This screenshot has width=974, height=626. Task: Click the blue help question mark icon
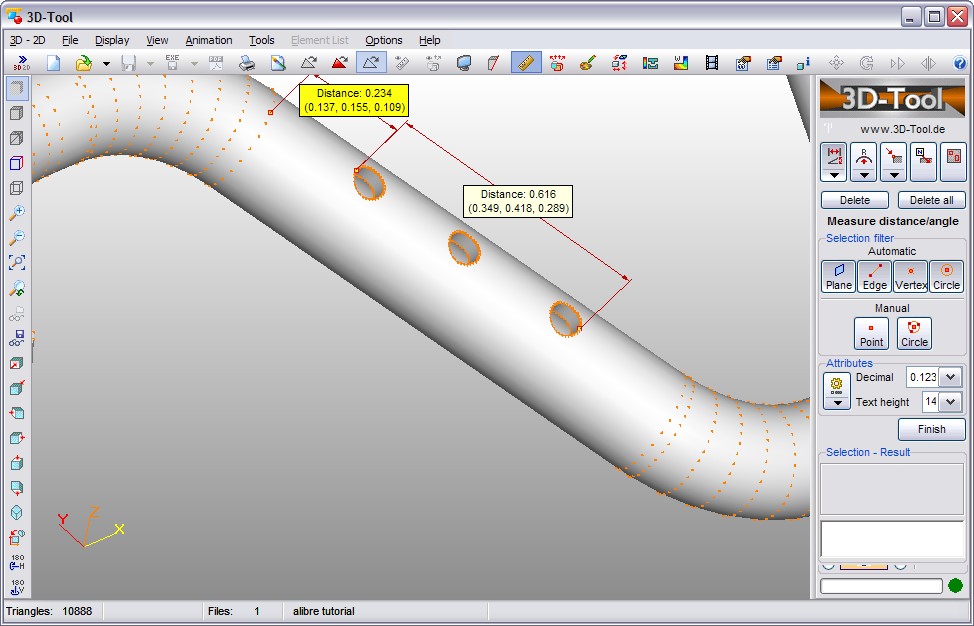pyautogui.click(x=960, y=63)
